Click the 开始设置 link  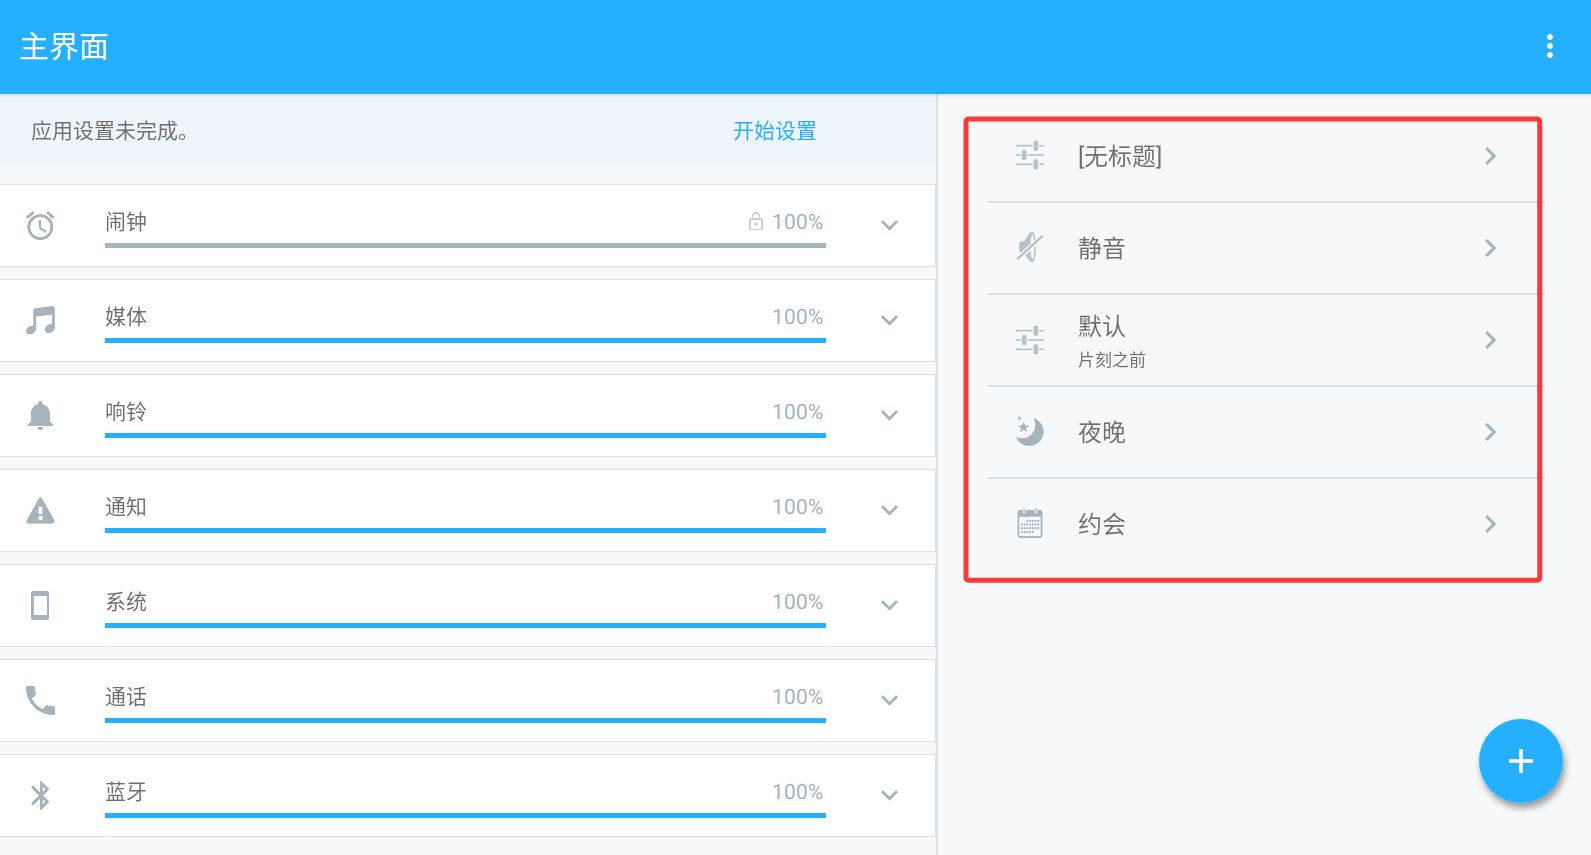coord(774,131)
